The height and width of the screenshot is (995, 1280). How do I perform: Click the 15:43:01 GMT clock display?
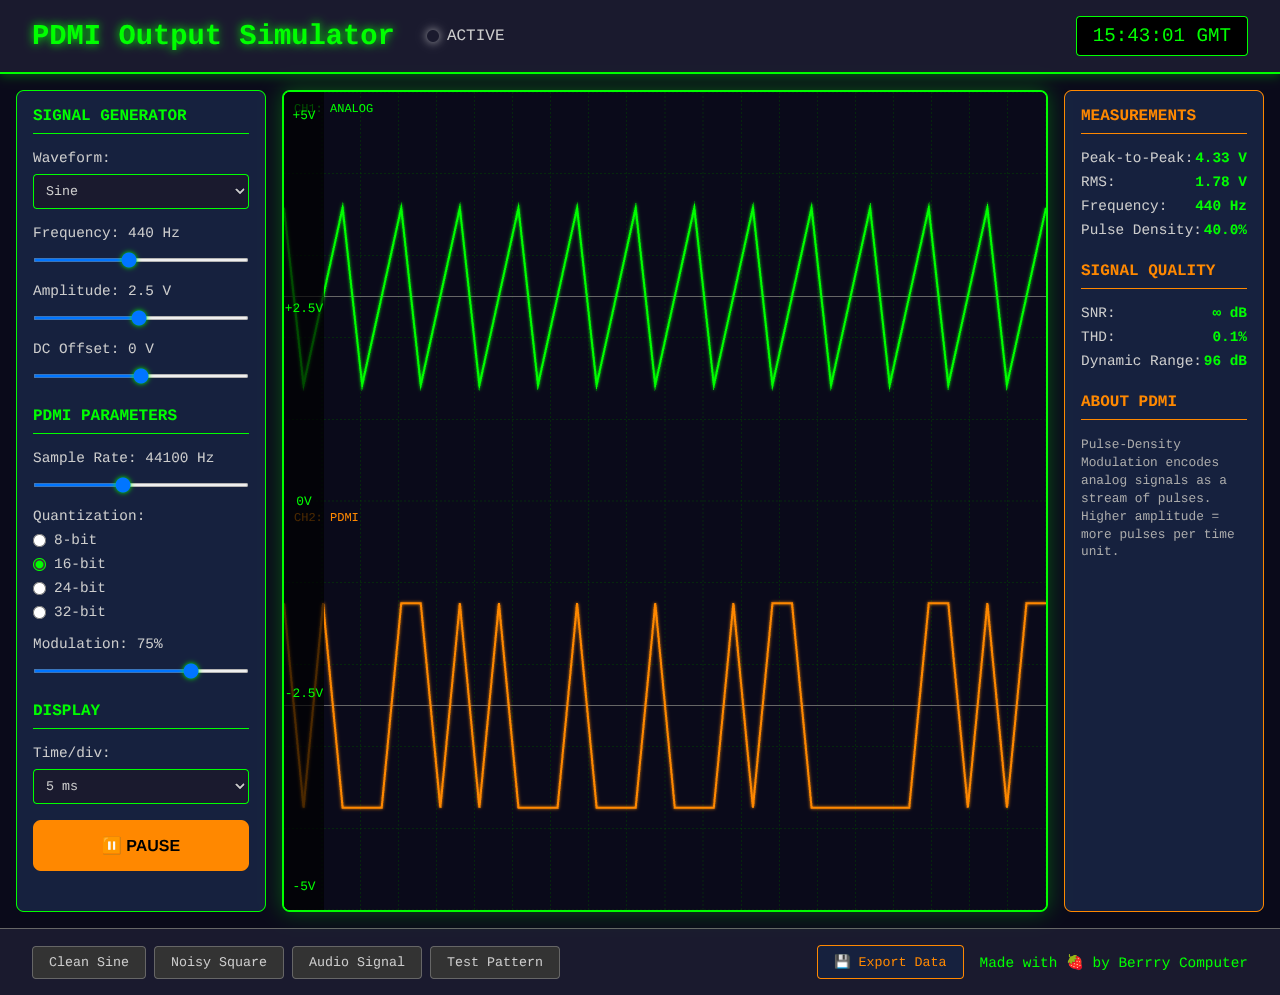point(1161,35)
